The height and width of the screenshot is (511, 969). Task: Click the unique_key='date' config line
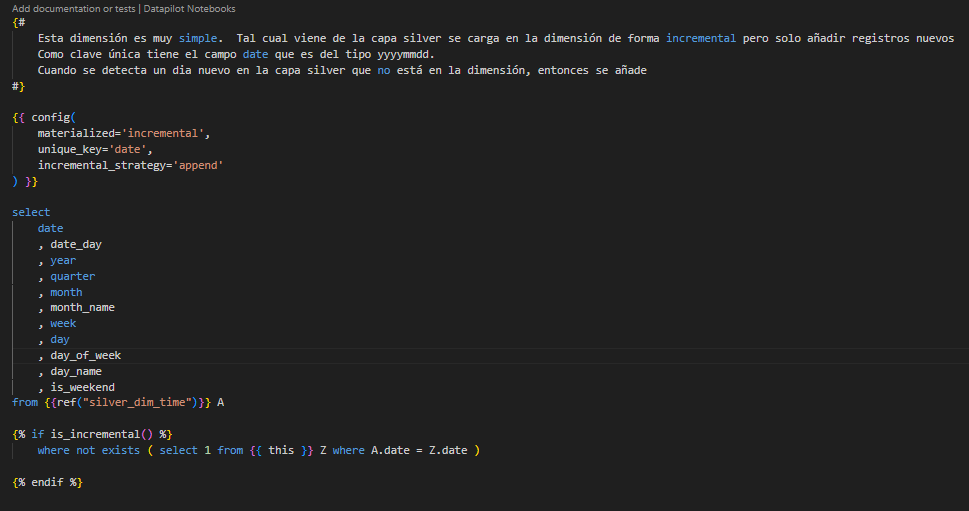pos(95,149)
